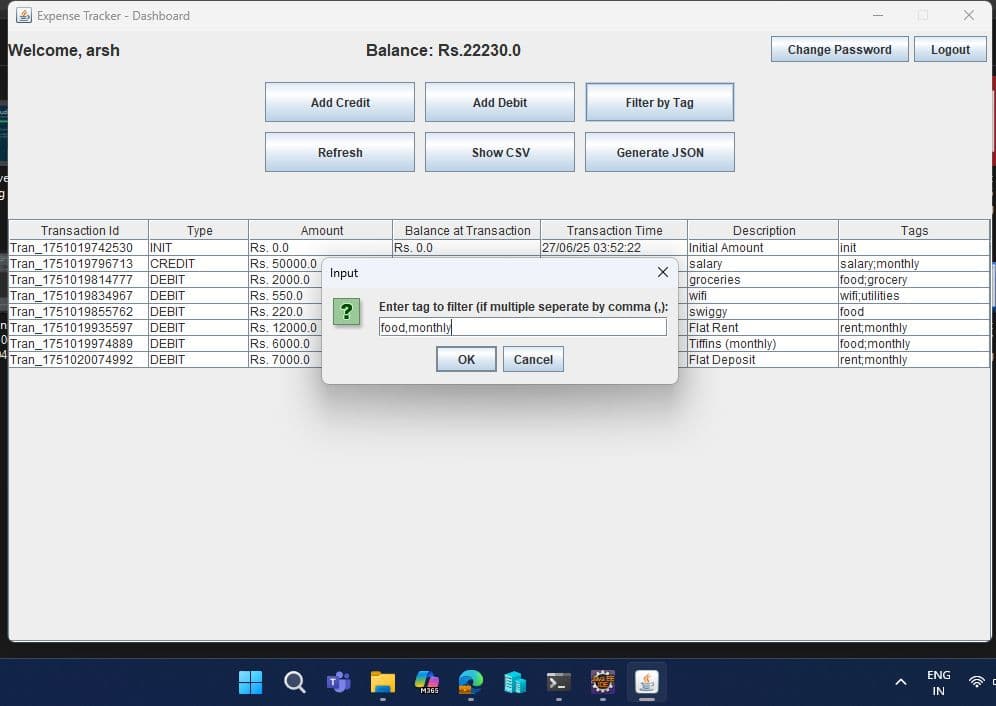Open Wi-Fi network tray icon
The height and width of the screenshot is (706, 996).
pos(976,682)
